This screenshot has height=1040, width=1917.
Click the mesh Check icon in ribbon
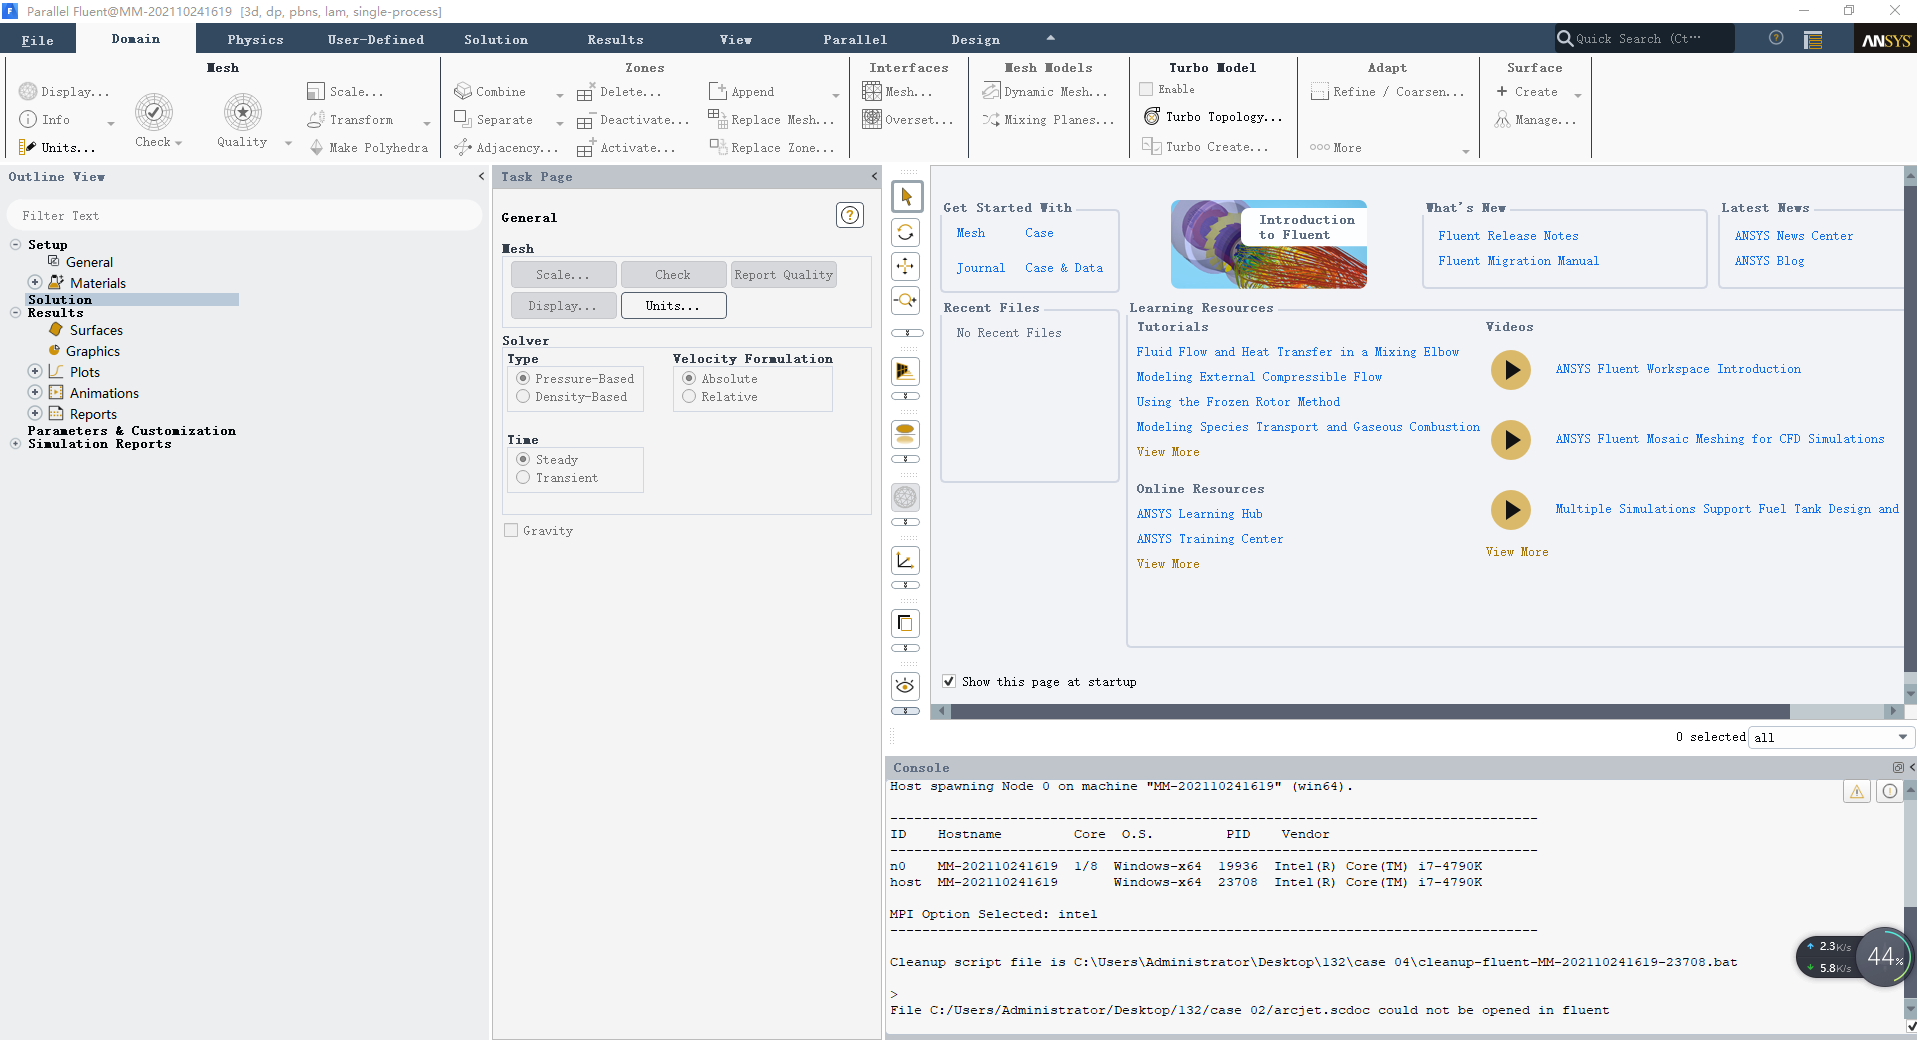(x=154, y=112)
